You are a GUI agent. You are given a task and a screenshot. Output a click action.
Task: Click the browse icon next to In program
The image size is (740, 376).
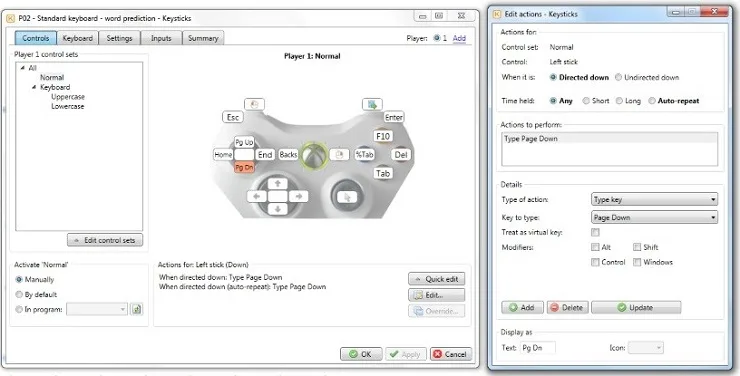point(137,309)
